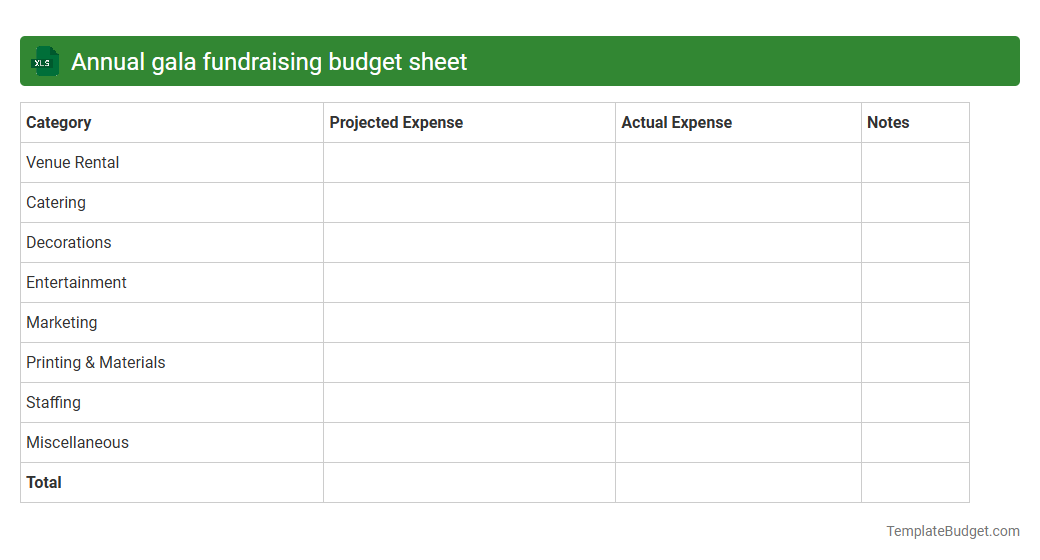Click Projected Expense cell for Venue Rental
Image resolution: width=1040 pixels, height=560 pixels.
(x=470, y=163)
